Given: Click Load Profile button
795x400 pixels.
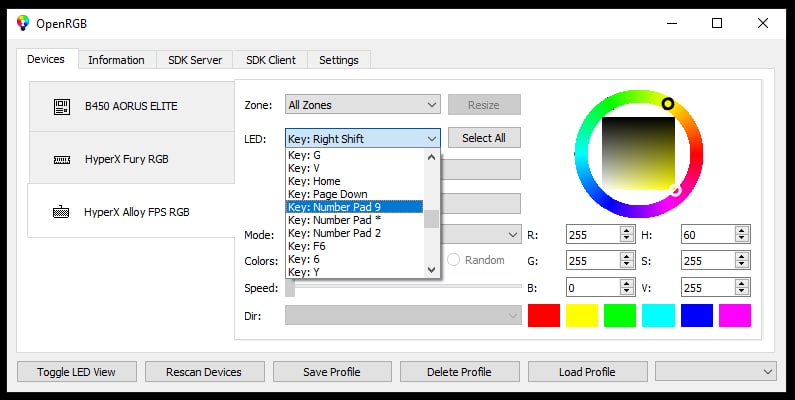Looking at the screenshot, I should point(587,372).
